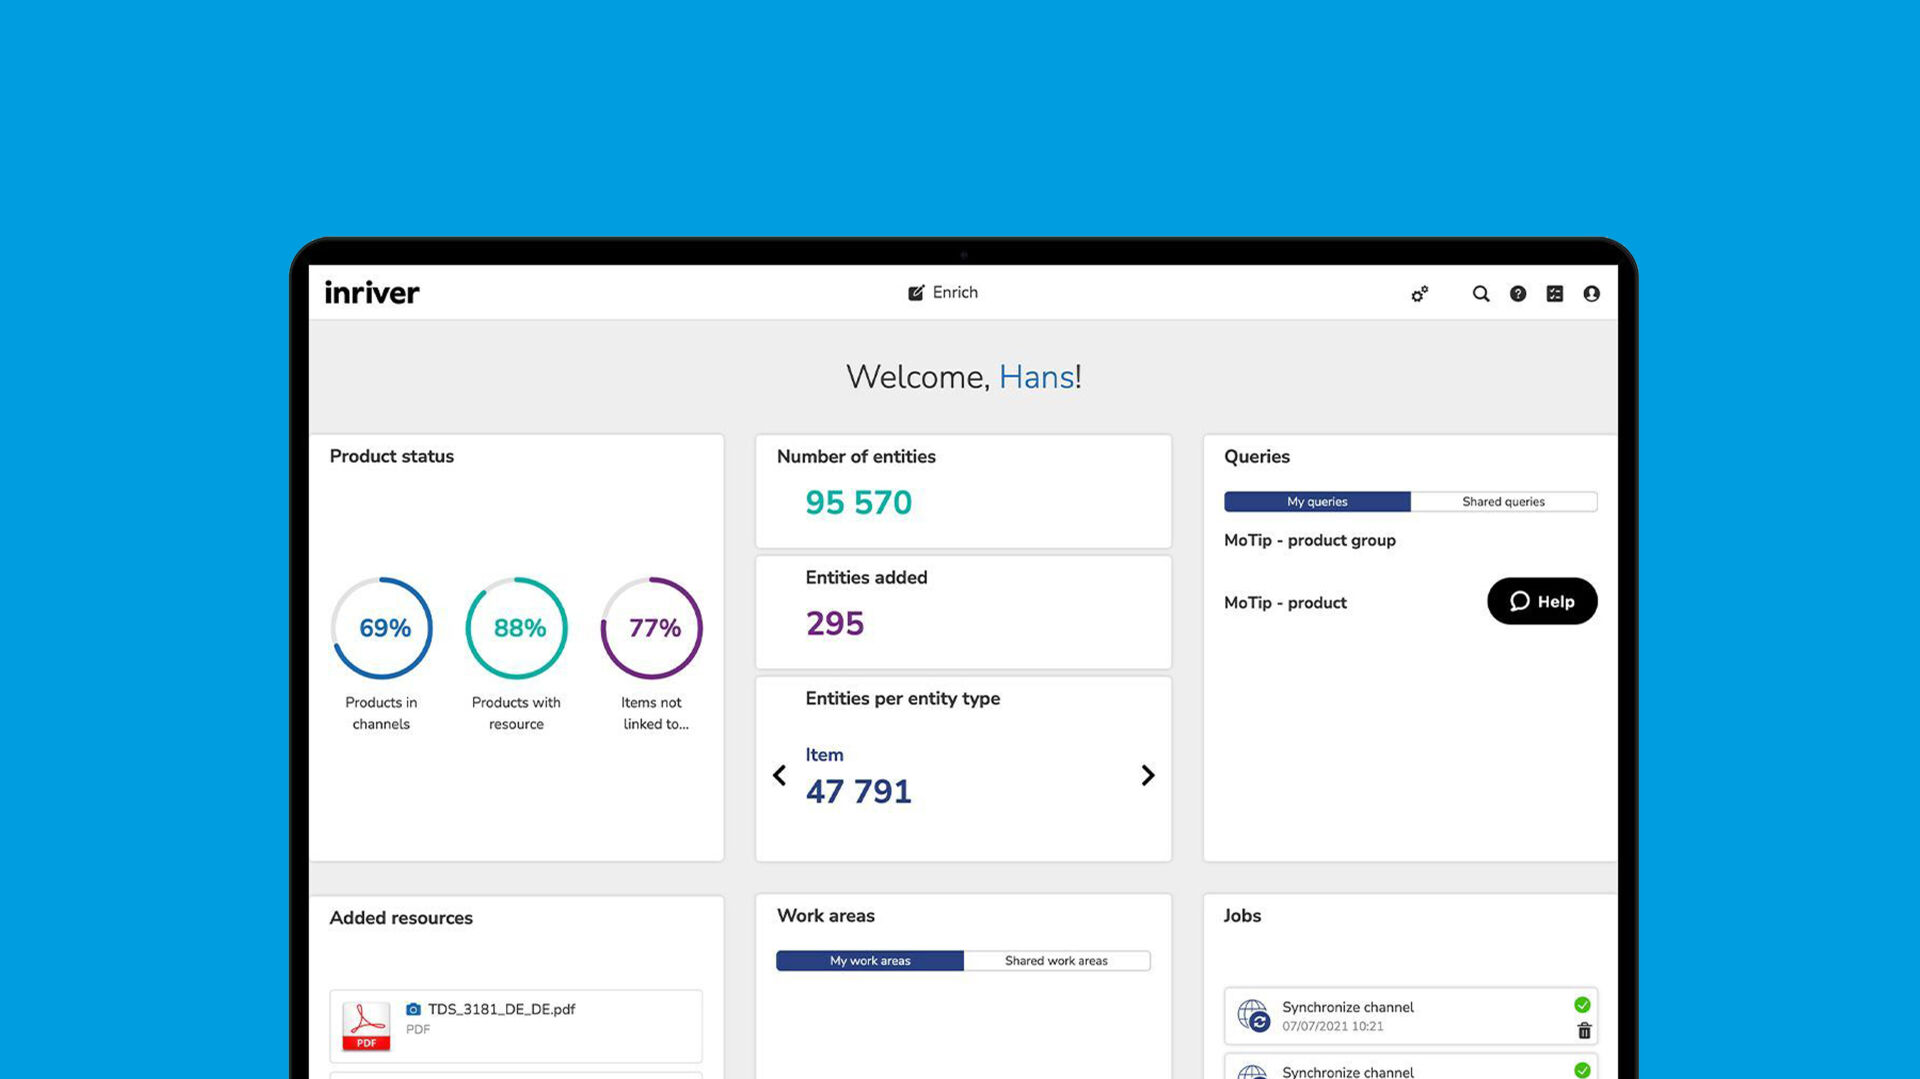
Task: Open the task list icon in header
Action: click(x=1555, y=294)
